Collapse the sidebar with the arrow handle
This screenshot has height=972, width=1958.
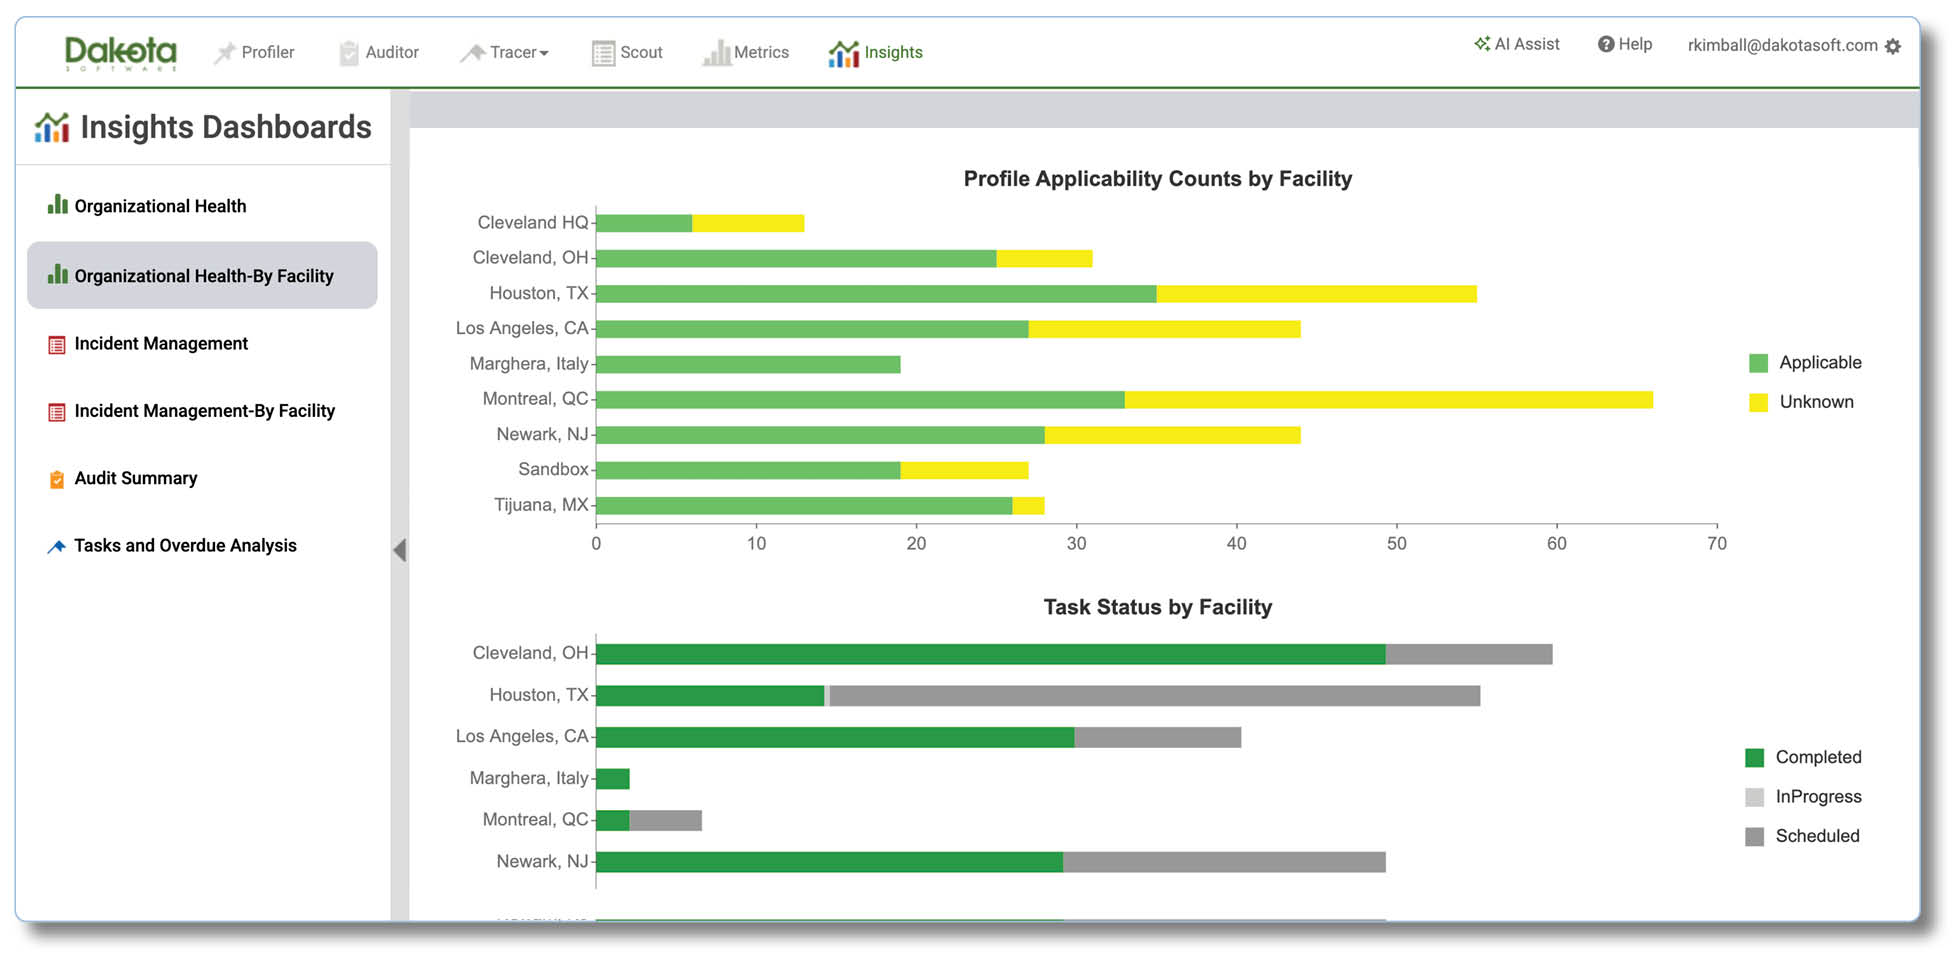coord(400,549)
